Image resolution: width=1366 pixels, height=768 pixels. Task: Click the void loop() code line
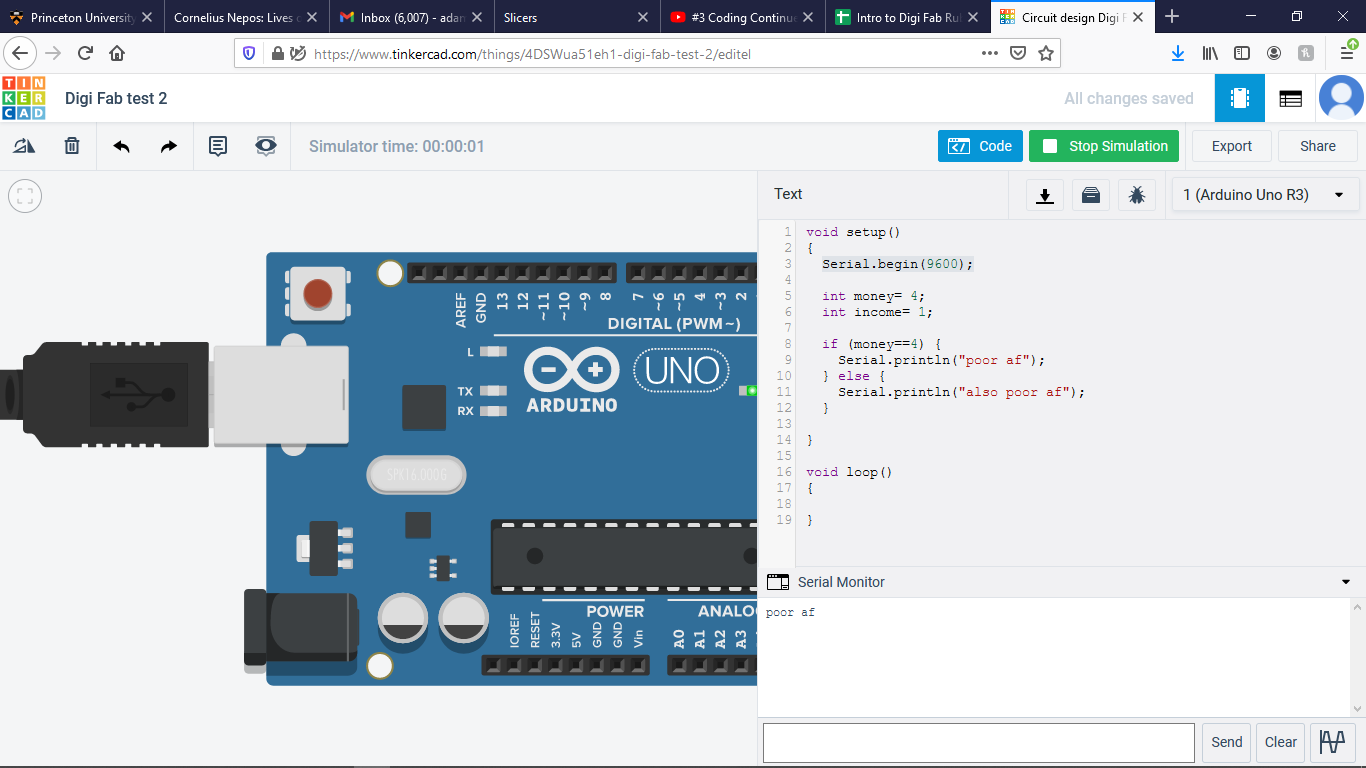(849, 472)
